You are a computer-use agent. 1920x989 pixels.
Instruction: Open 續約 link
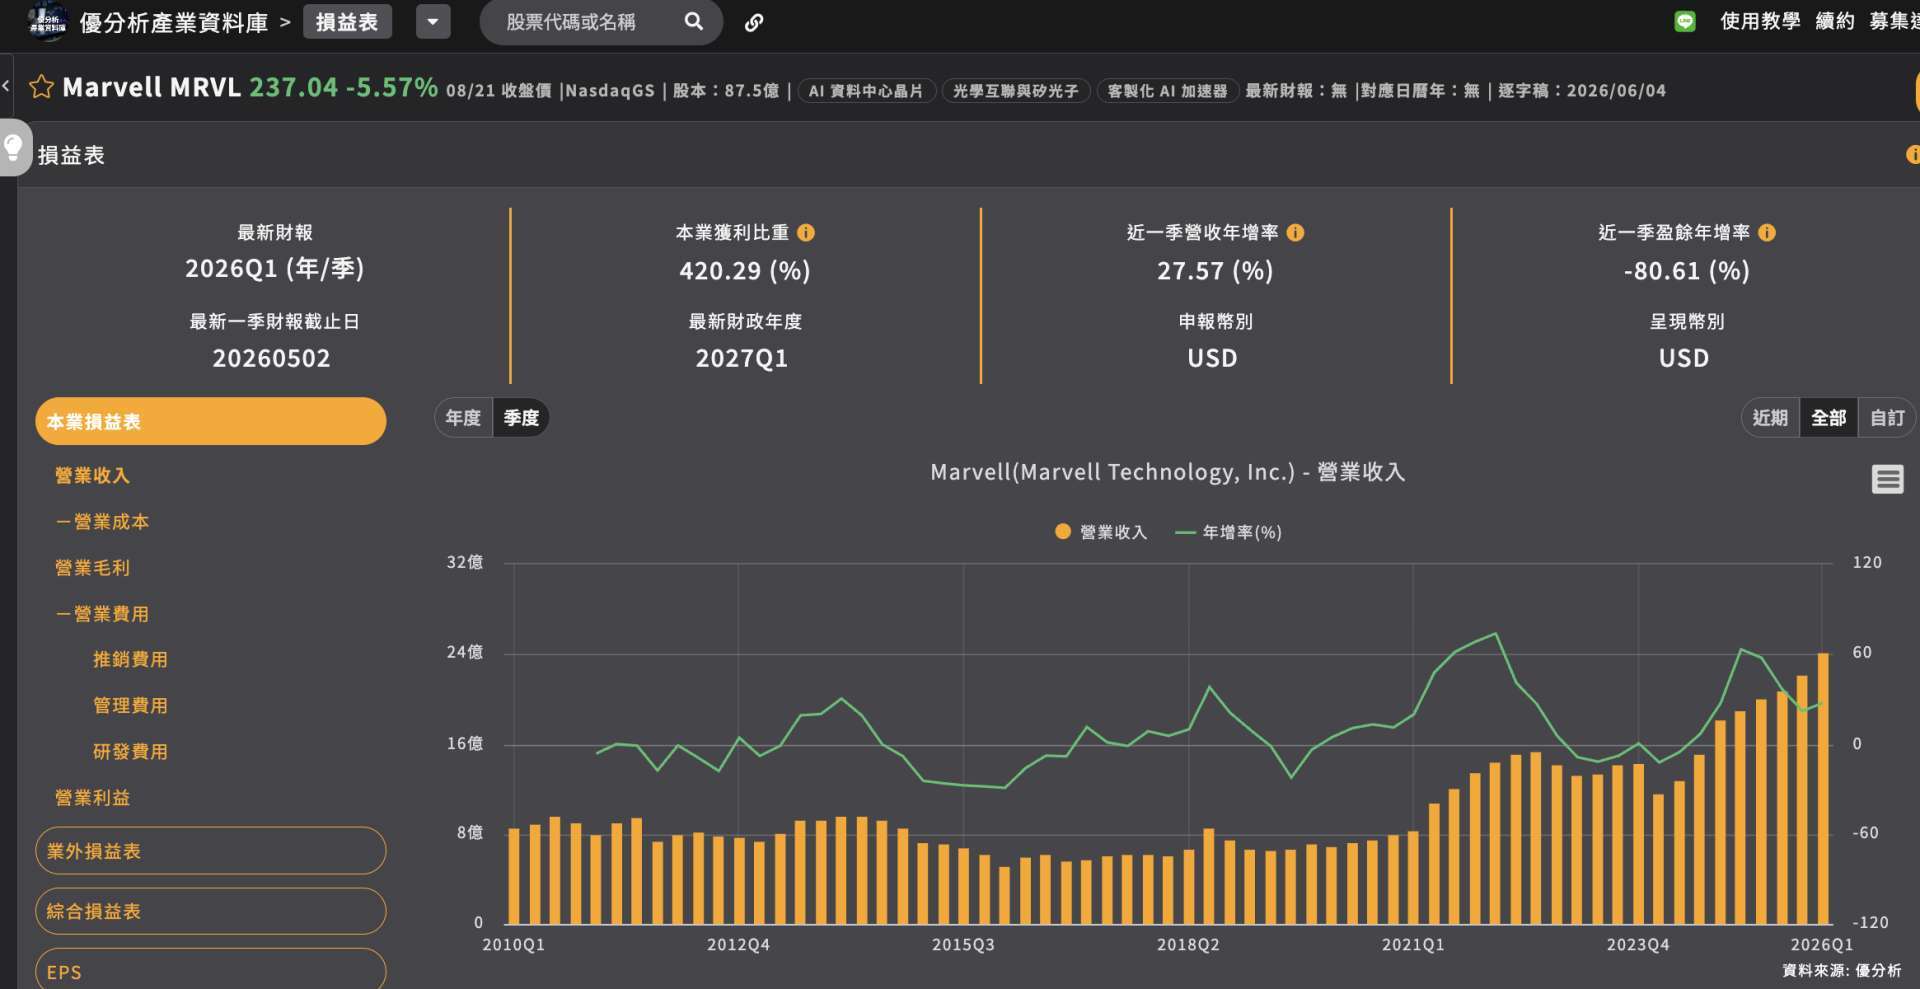pos(1834,21)
